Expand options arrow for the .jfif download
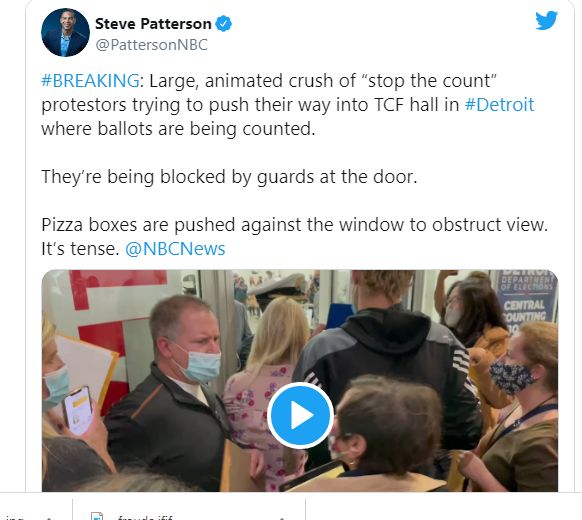Screen dimensions: 582x520 282,517
